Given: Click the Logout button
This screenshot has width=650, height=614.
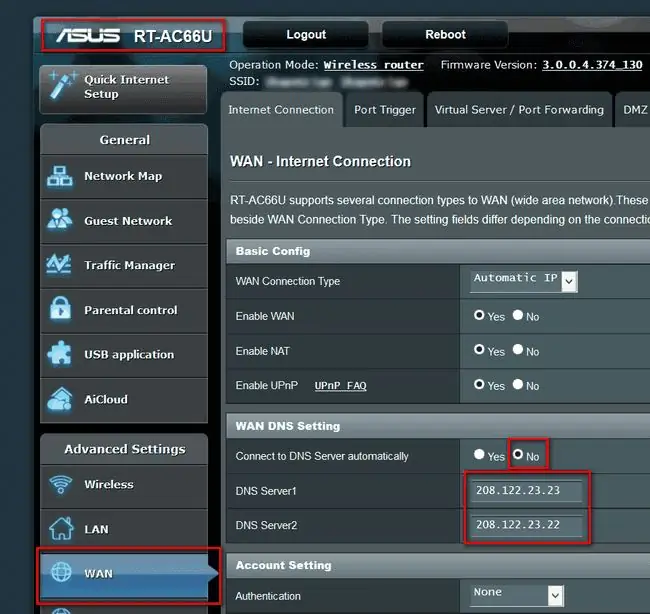Looking at the screenshot, I should coord(306,34).
